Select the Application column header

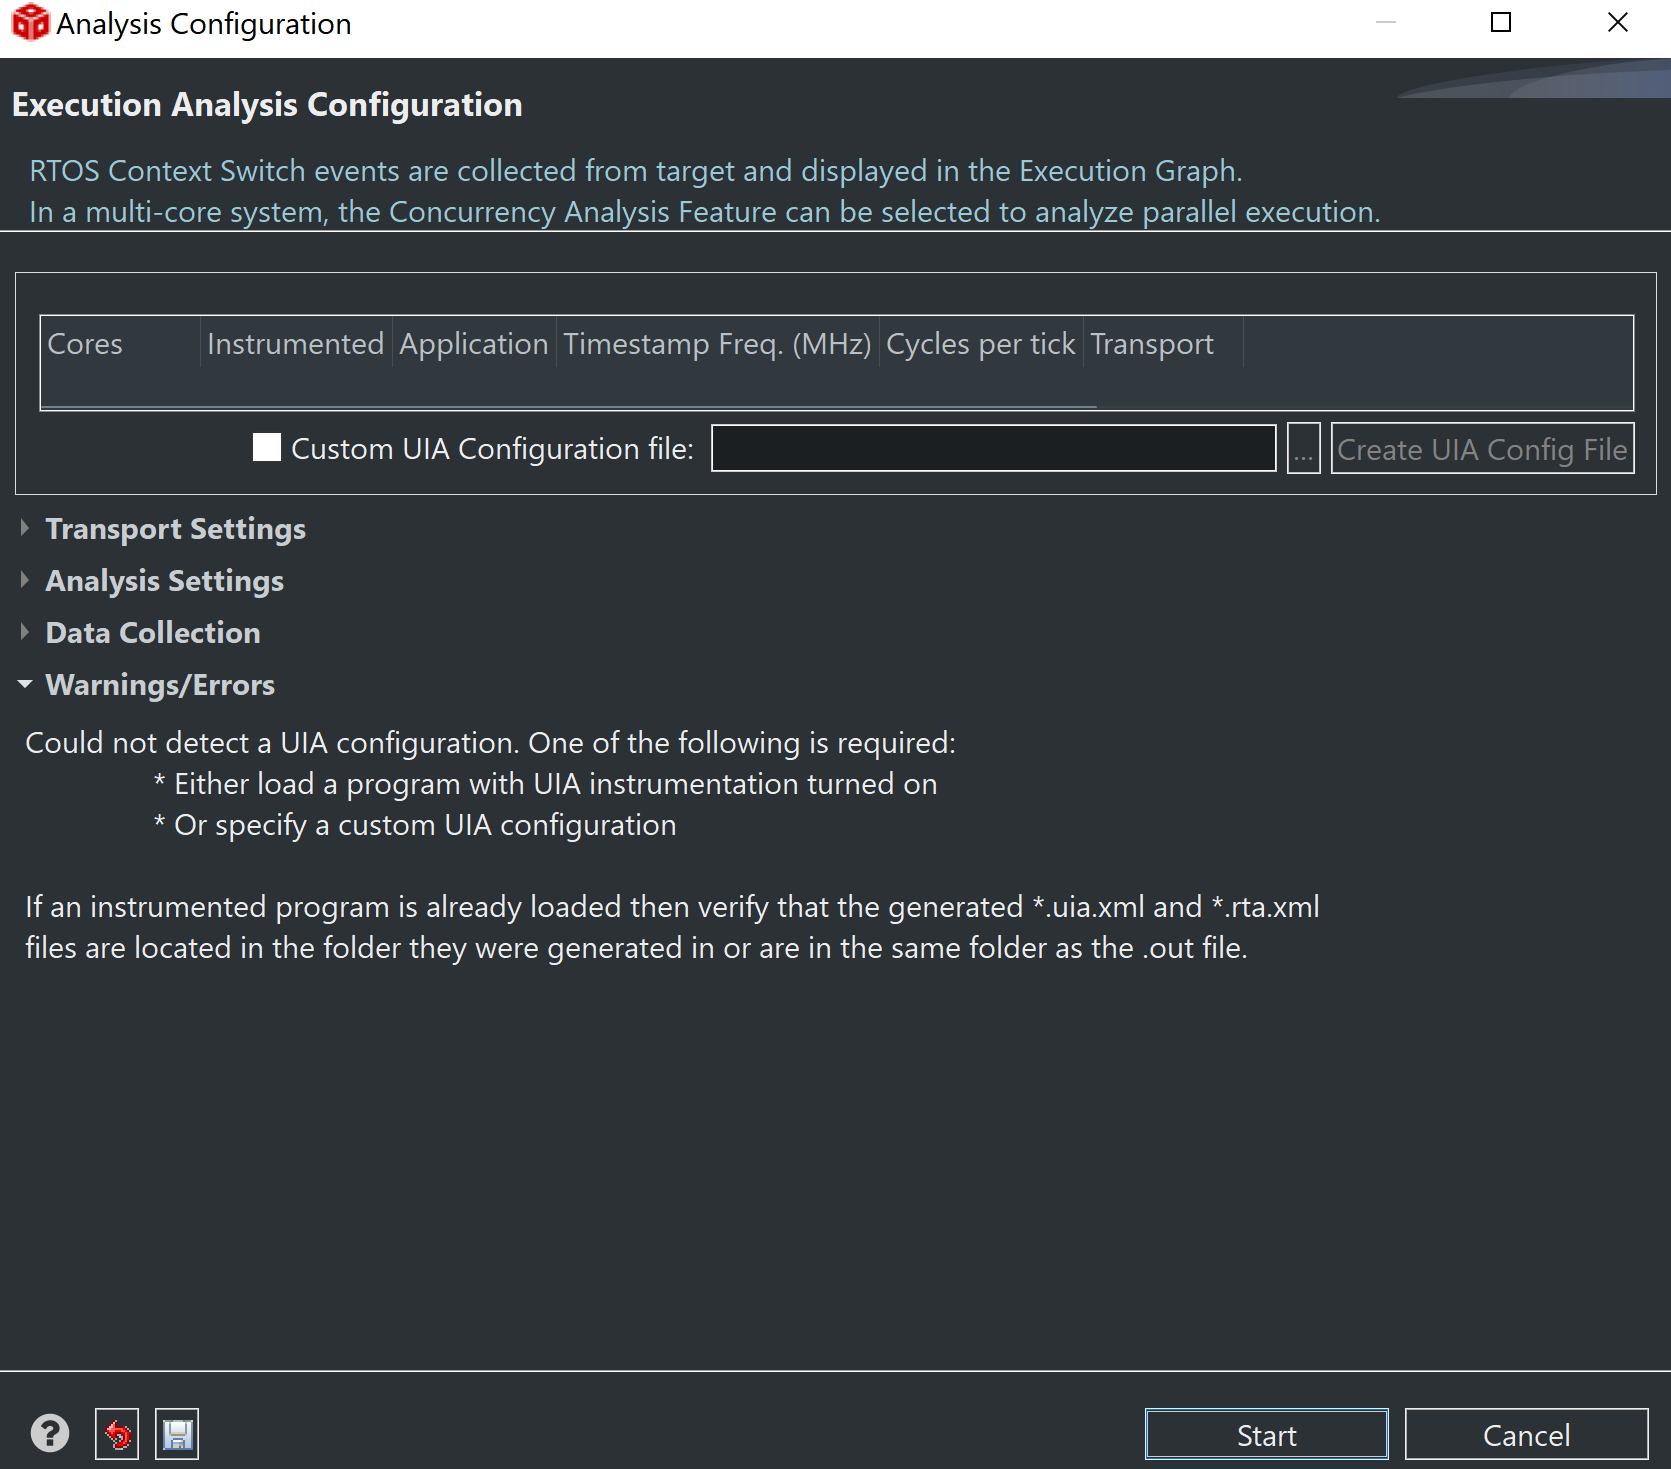click(x=473, y=343)
